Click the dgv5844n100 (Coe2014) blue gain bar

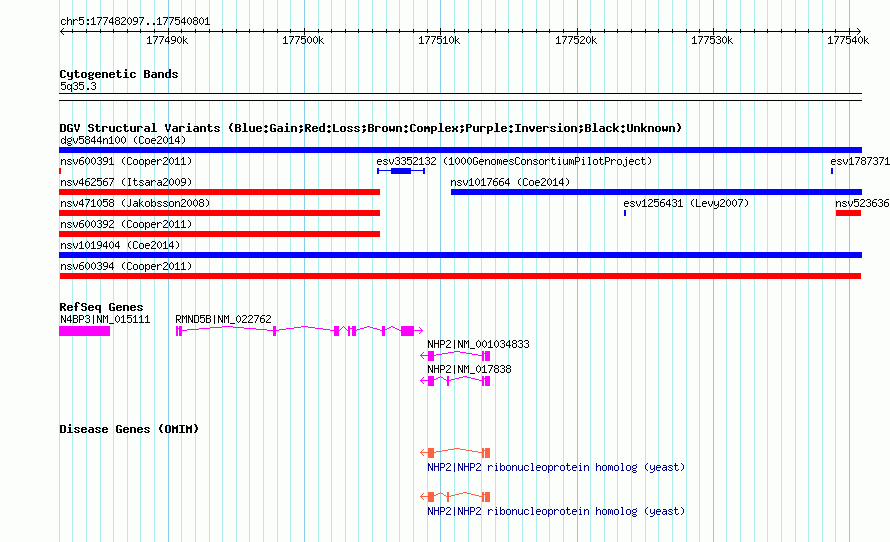460,150
